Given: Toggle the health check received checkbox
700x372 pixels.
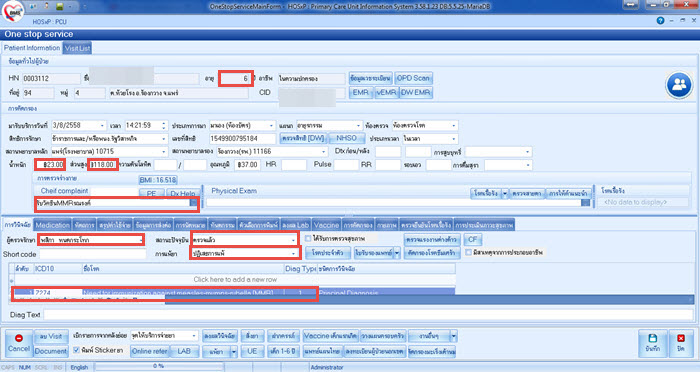Looking at the screenshot, I should pyautogui.click(x=308, y=238).
